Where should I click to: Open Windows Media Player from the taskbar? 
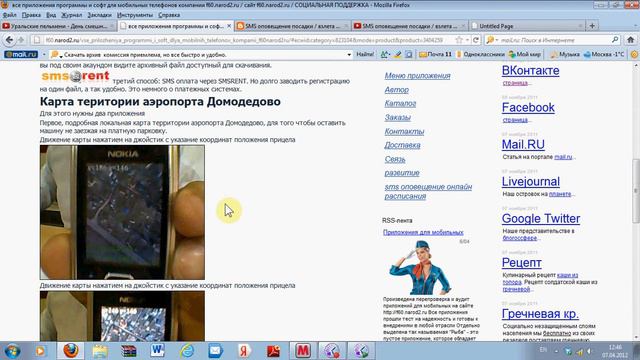41,351
